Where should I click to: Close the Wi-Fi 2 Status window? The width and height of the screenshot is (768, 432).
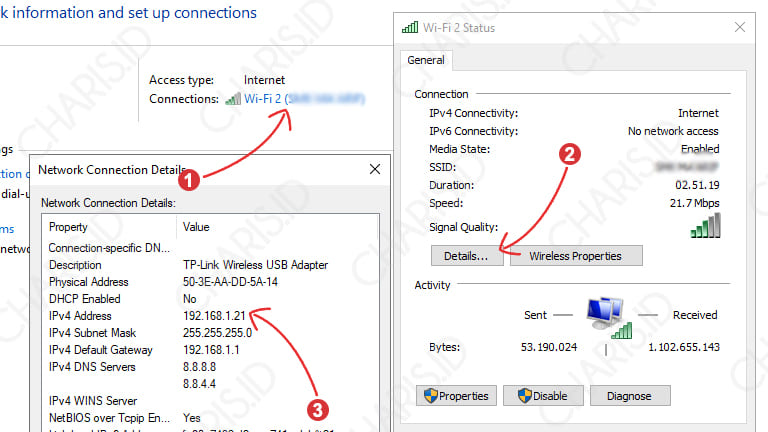[x=740, y=27]
